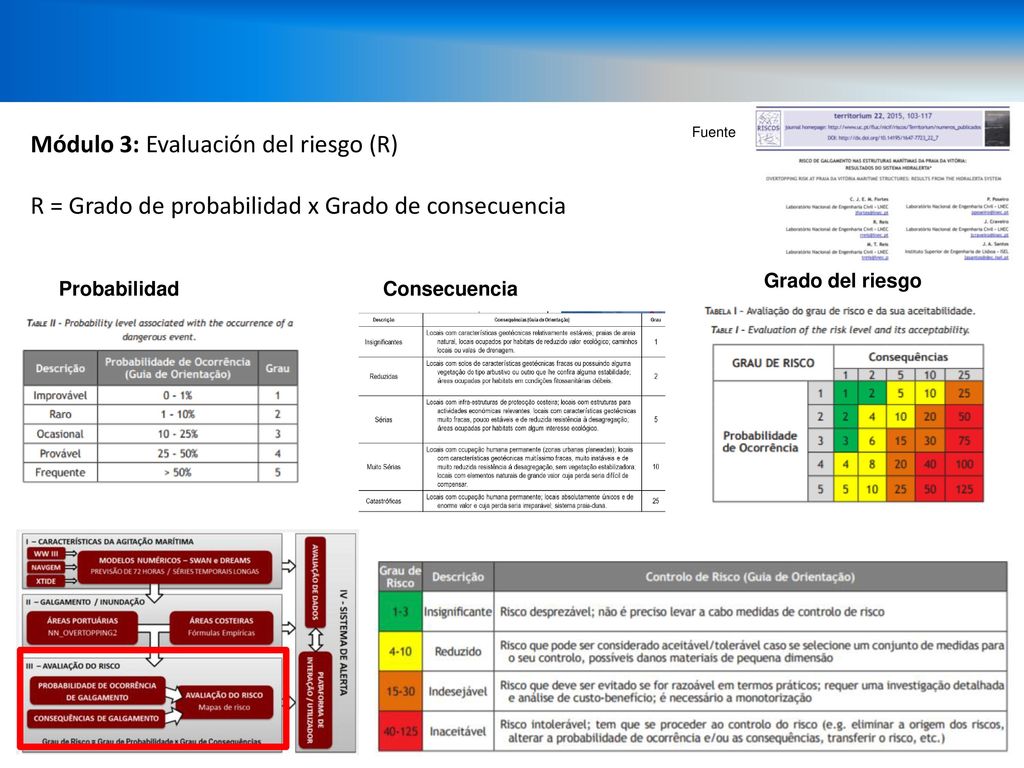Click the 'ÁREAS PORTUÁRIAS' diagram box

[82, 626]
